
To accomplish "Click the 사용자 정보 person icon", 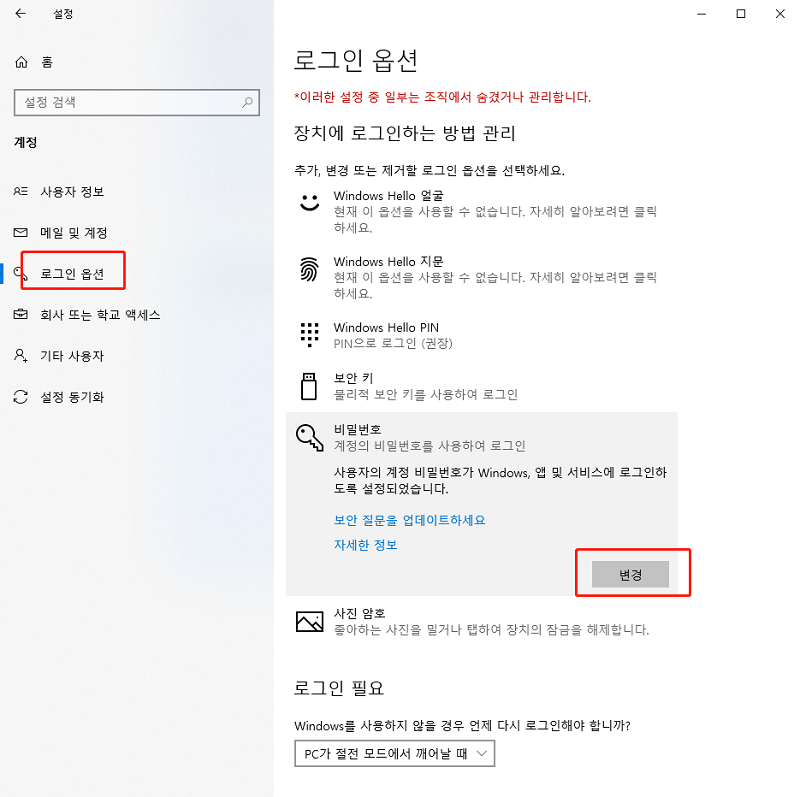I will 20,191.
